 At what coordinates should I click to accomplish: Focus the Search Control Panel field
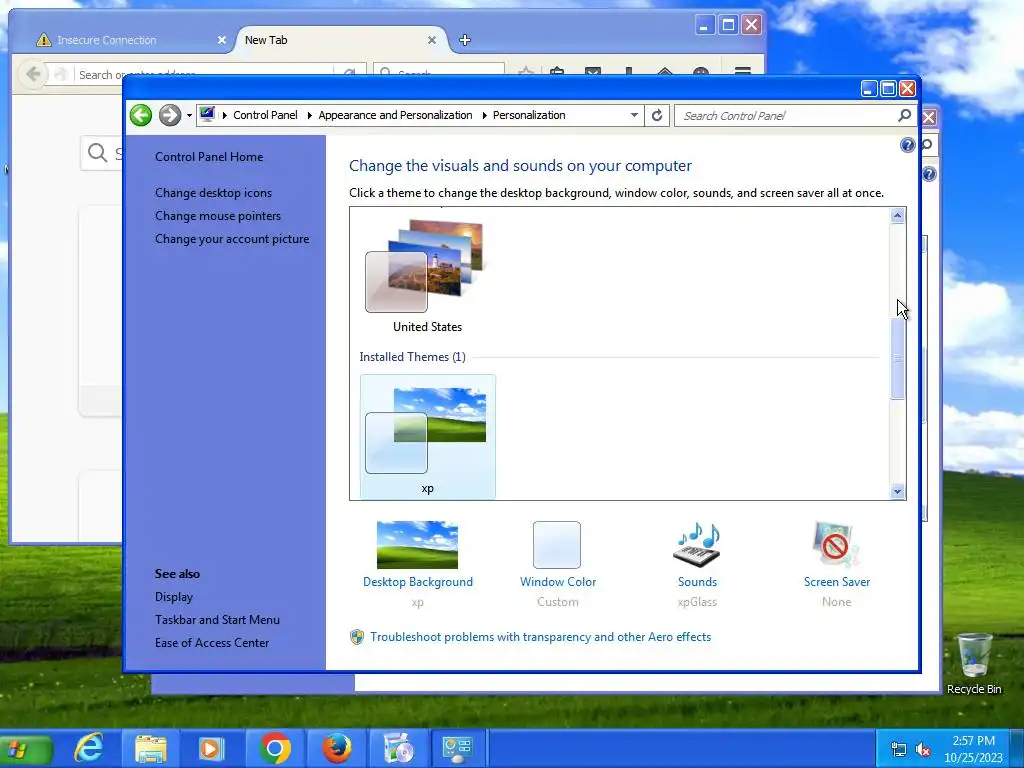[x=787, y=116]
